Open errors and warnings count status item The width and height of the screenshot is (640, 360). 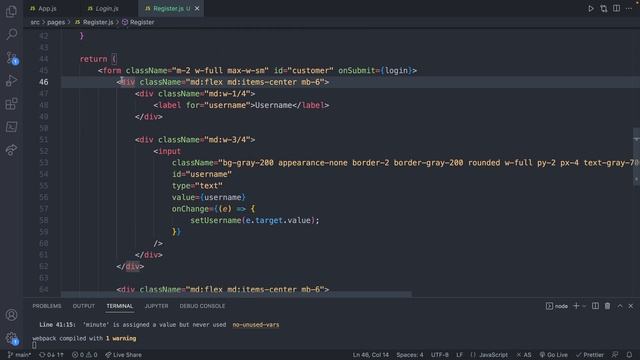[x=84, y=355]
